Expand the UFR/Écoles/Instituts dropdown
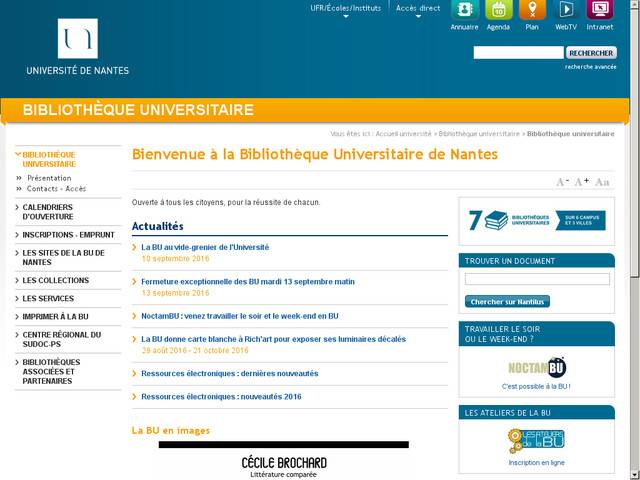Image resolution: width=640 pixels, height=480 pixels. [345, 11]
